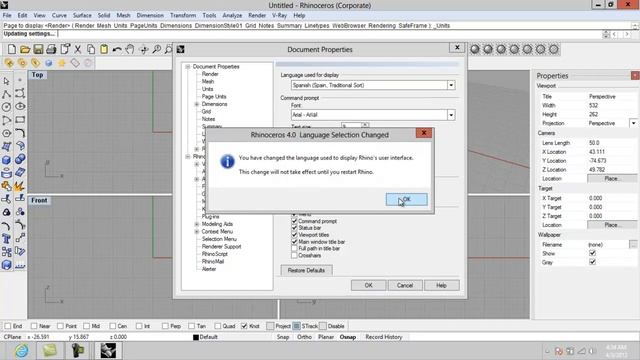This screenshot has height=360, width=640.
Task: Open the display language dropdown
Action: coord(451,85)
